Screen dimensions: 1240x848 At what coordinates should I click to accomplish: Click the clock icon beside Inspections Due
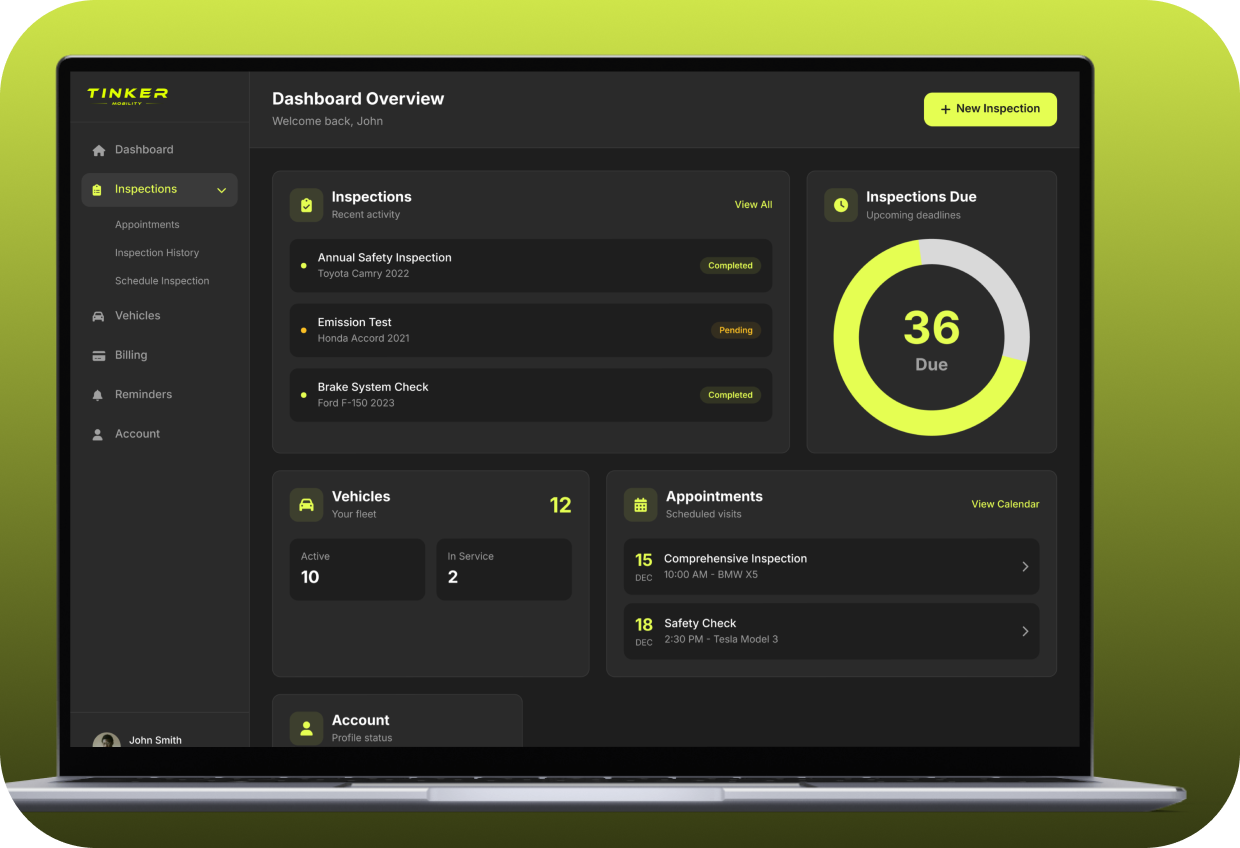[840, 205]
